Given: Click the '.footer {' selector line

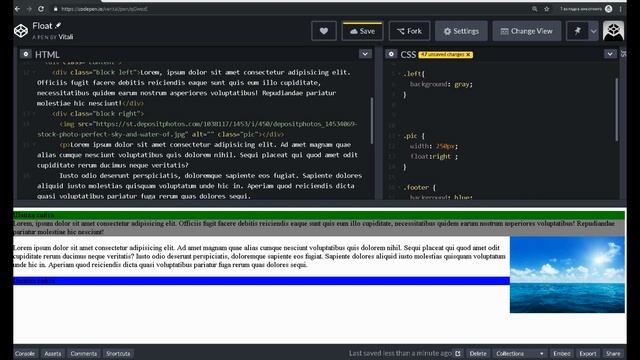Looking at the screenshot, I should [x=420, y=187].
